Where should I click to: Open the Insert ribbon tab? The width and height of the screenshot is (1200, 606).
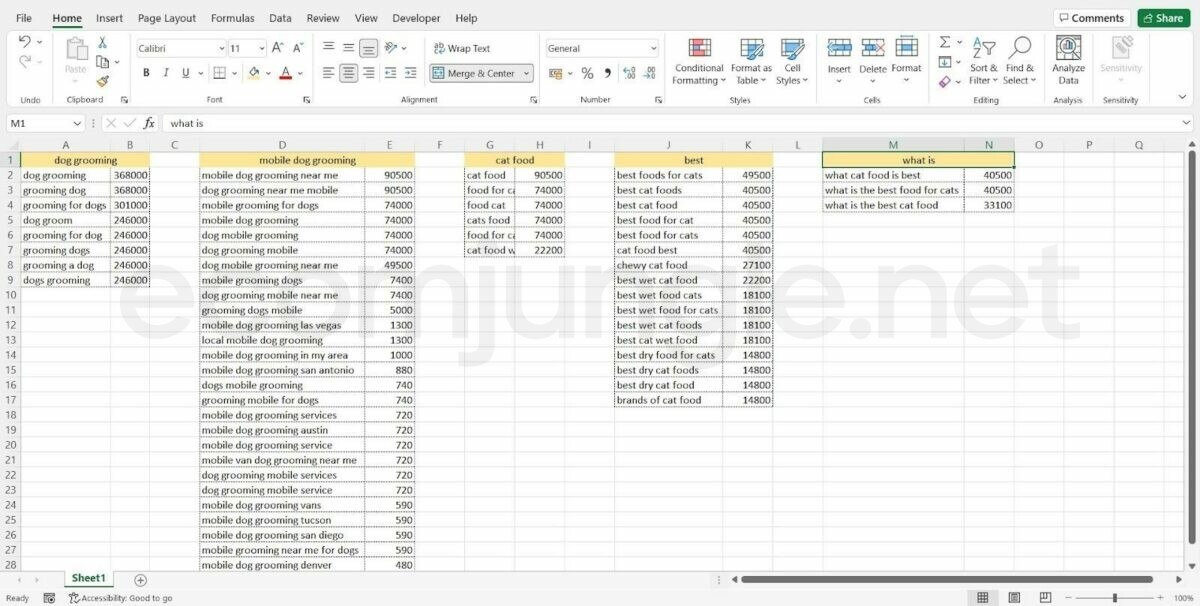pyautogui.click(x=110, y=18)
